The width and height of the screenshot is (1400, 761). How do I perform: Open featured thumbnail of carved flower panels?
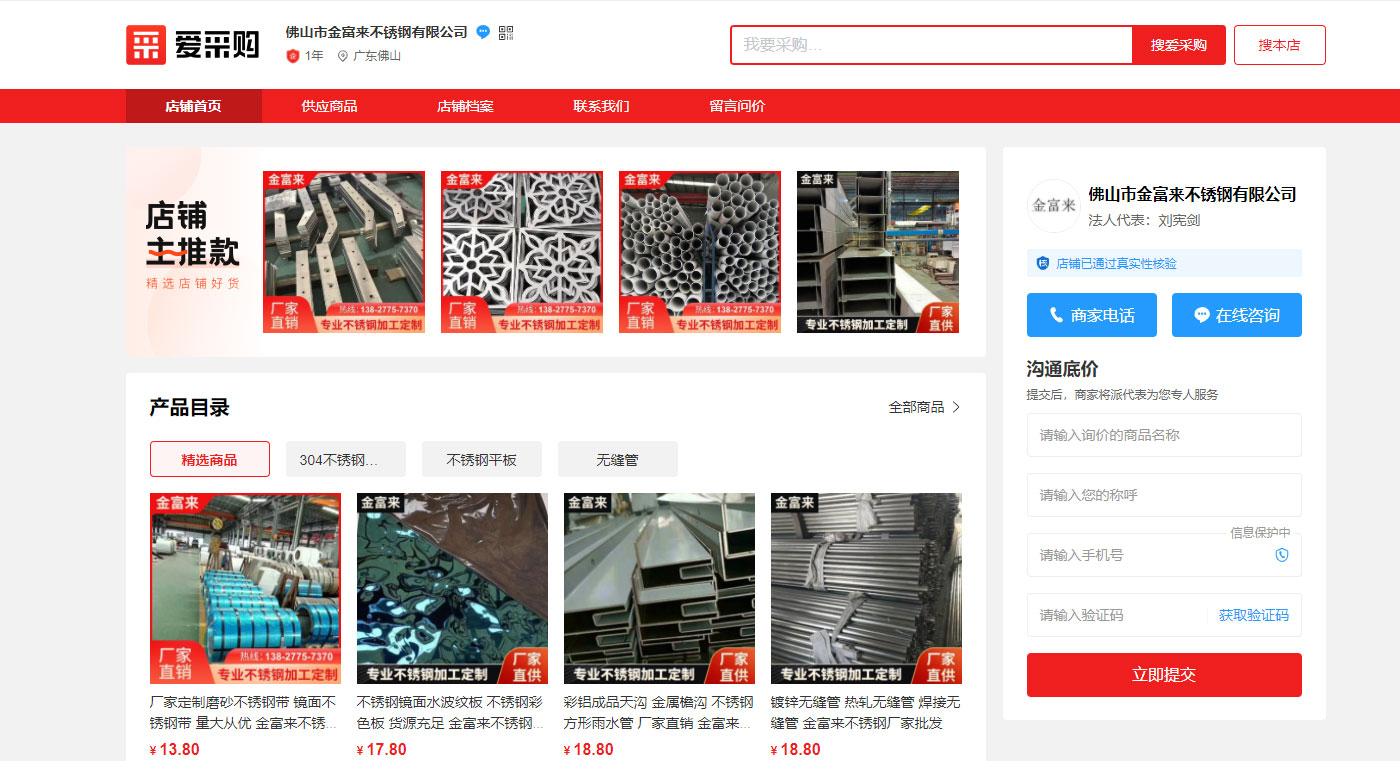[522, 252]
